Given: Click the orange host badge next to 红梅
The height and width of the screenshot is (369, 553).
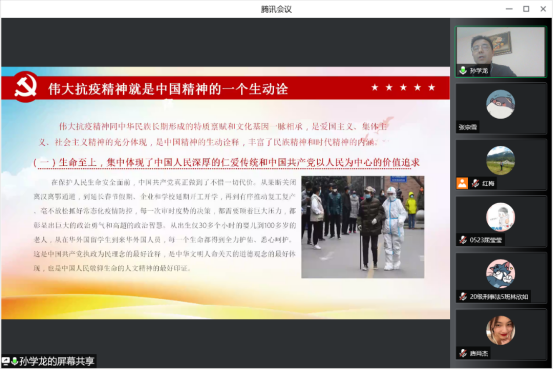Looking at the screenshot, I should (x=462, y=183).
